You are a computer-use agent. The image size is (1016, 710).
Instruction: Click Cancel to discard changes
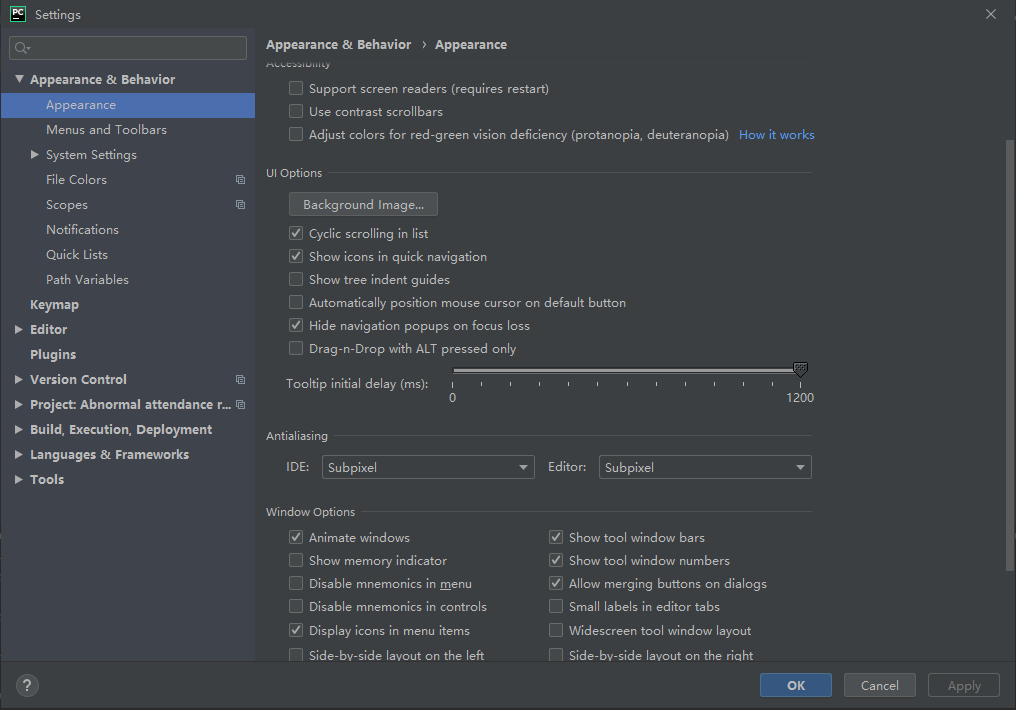click(x=879, y=685)
